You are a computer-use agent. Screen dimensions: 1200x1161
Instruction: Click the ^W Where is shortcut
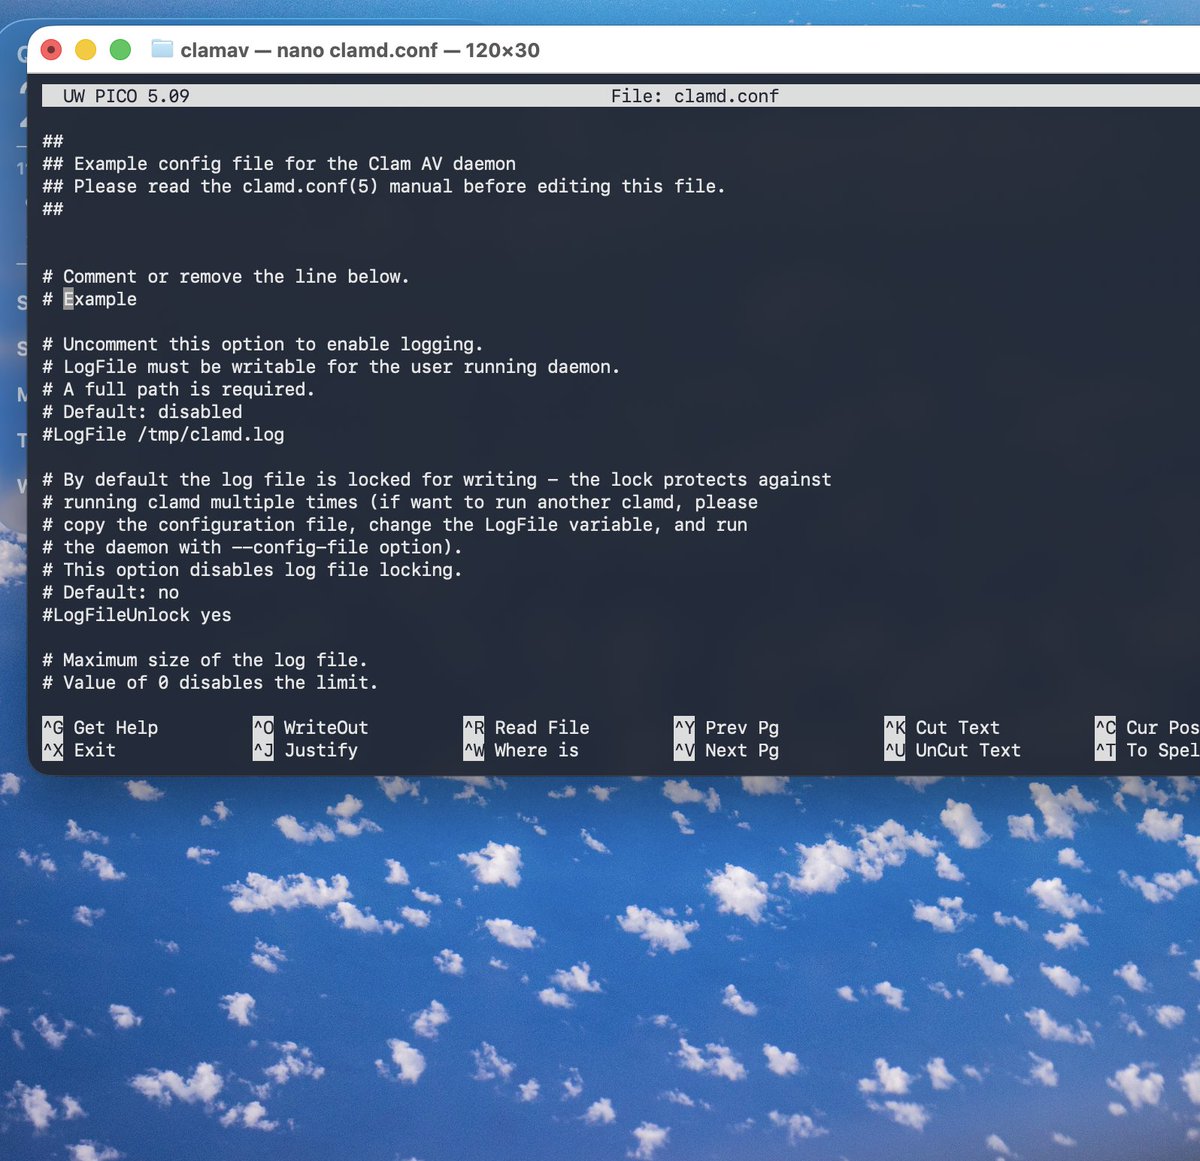click(521, 750)
